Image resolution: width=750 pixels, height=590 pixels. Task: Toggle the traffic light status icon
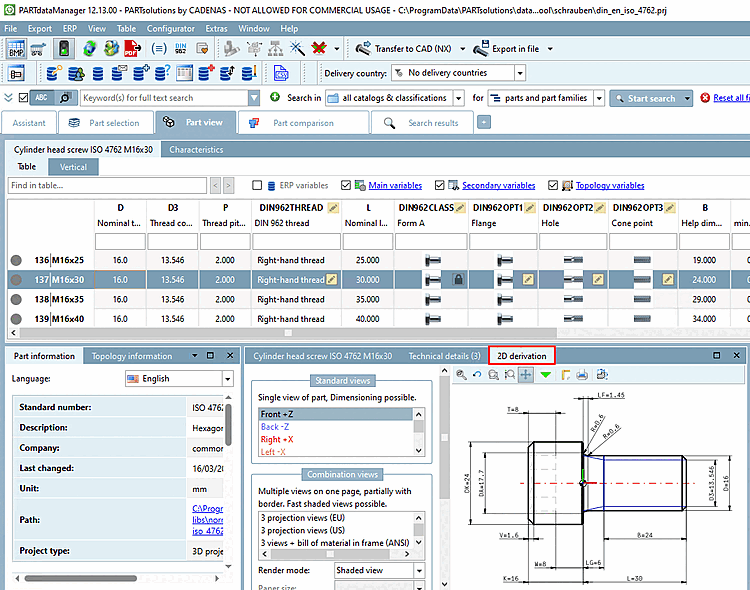[x=64, y=49]
